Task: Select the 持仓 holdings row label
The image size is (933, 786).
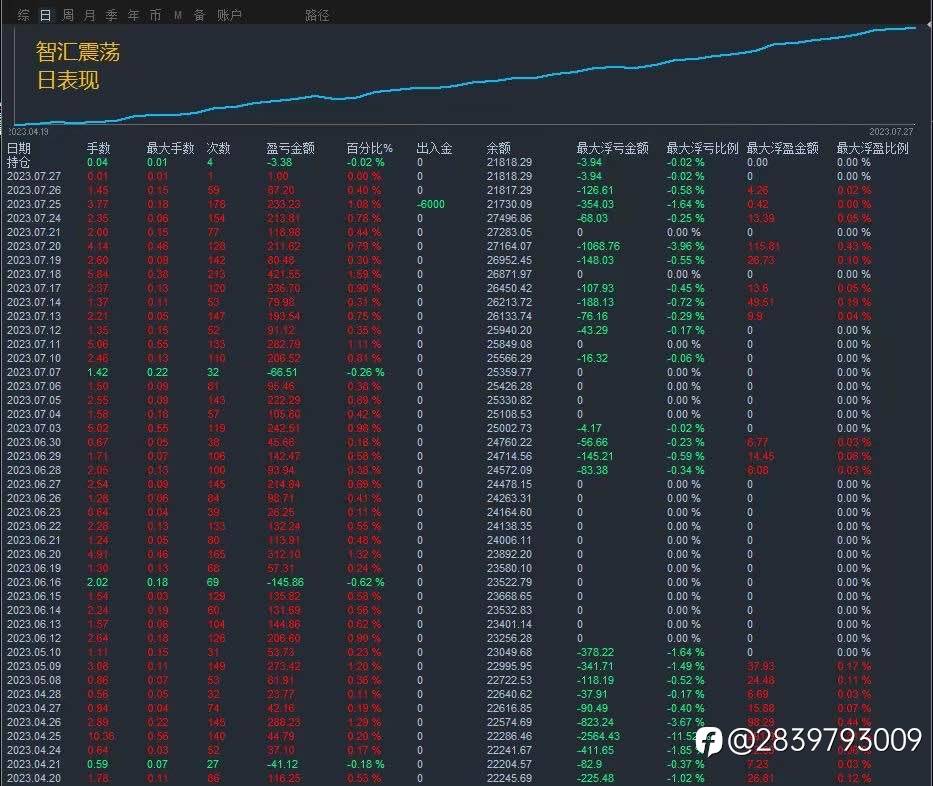Action: point(18,162)
